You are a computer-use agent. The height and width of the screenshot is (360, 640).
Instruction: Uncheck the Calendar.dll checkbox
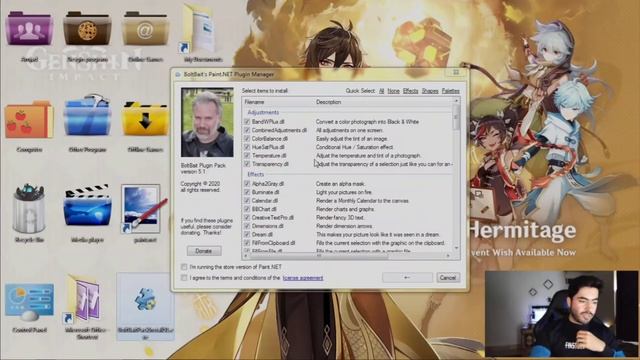247,201
